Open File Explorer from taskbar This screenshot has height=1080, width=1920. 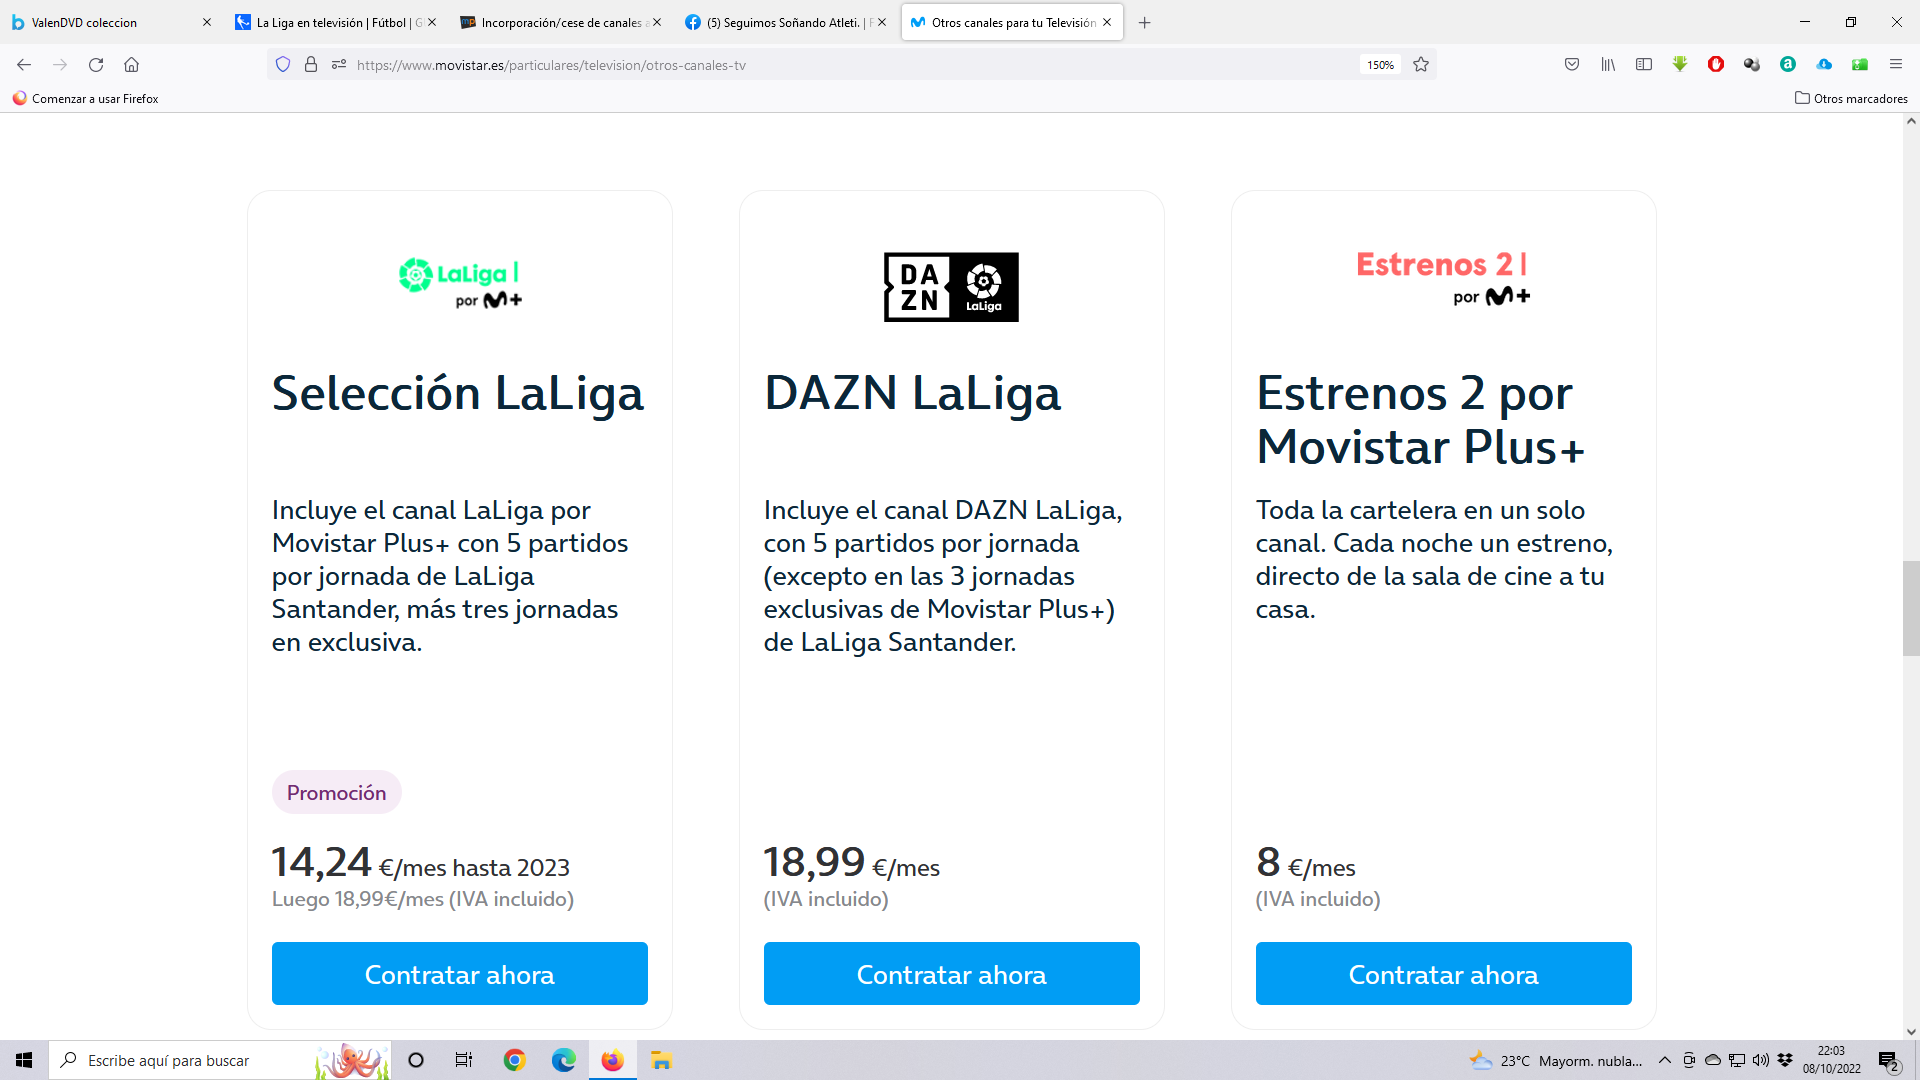coord(661,1060)
